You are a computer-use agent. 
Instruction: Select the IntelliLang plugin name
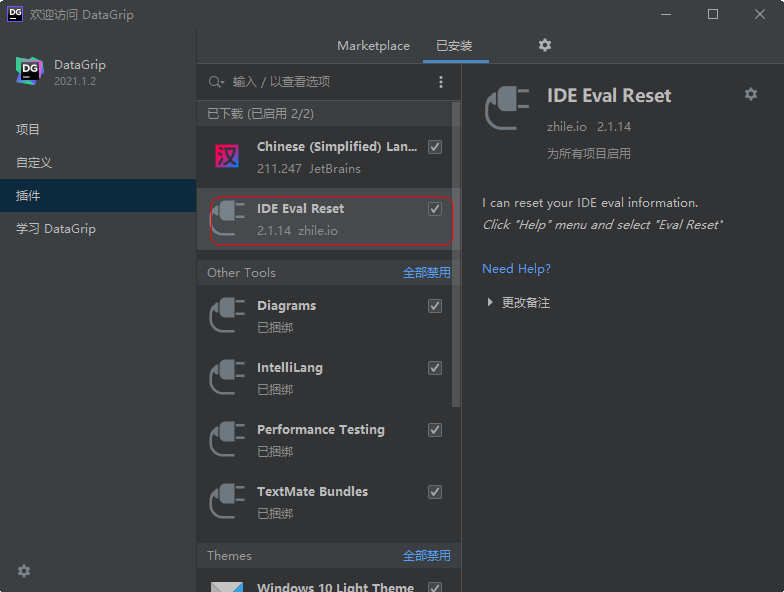[x=290, y=368]
